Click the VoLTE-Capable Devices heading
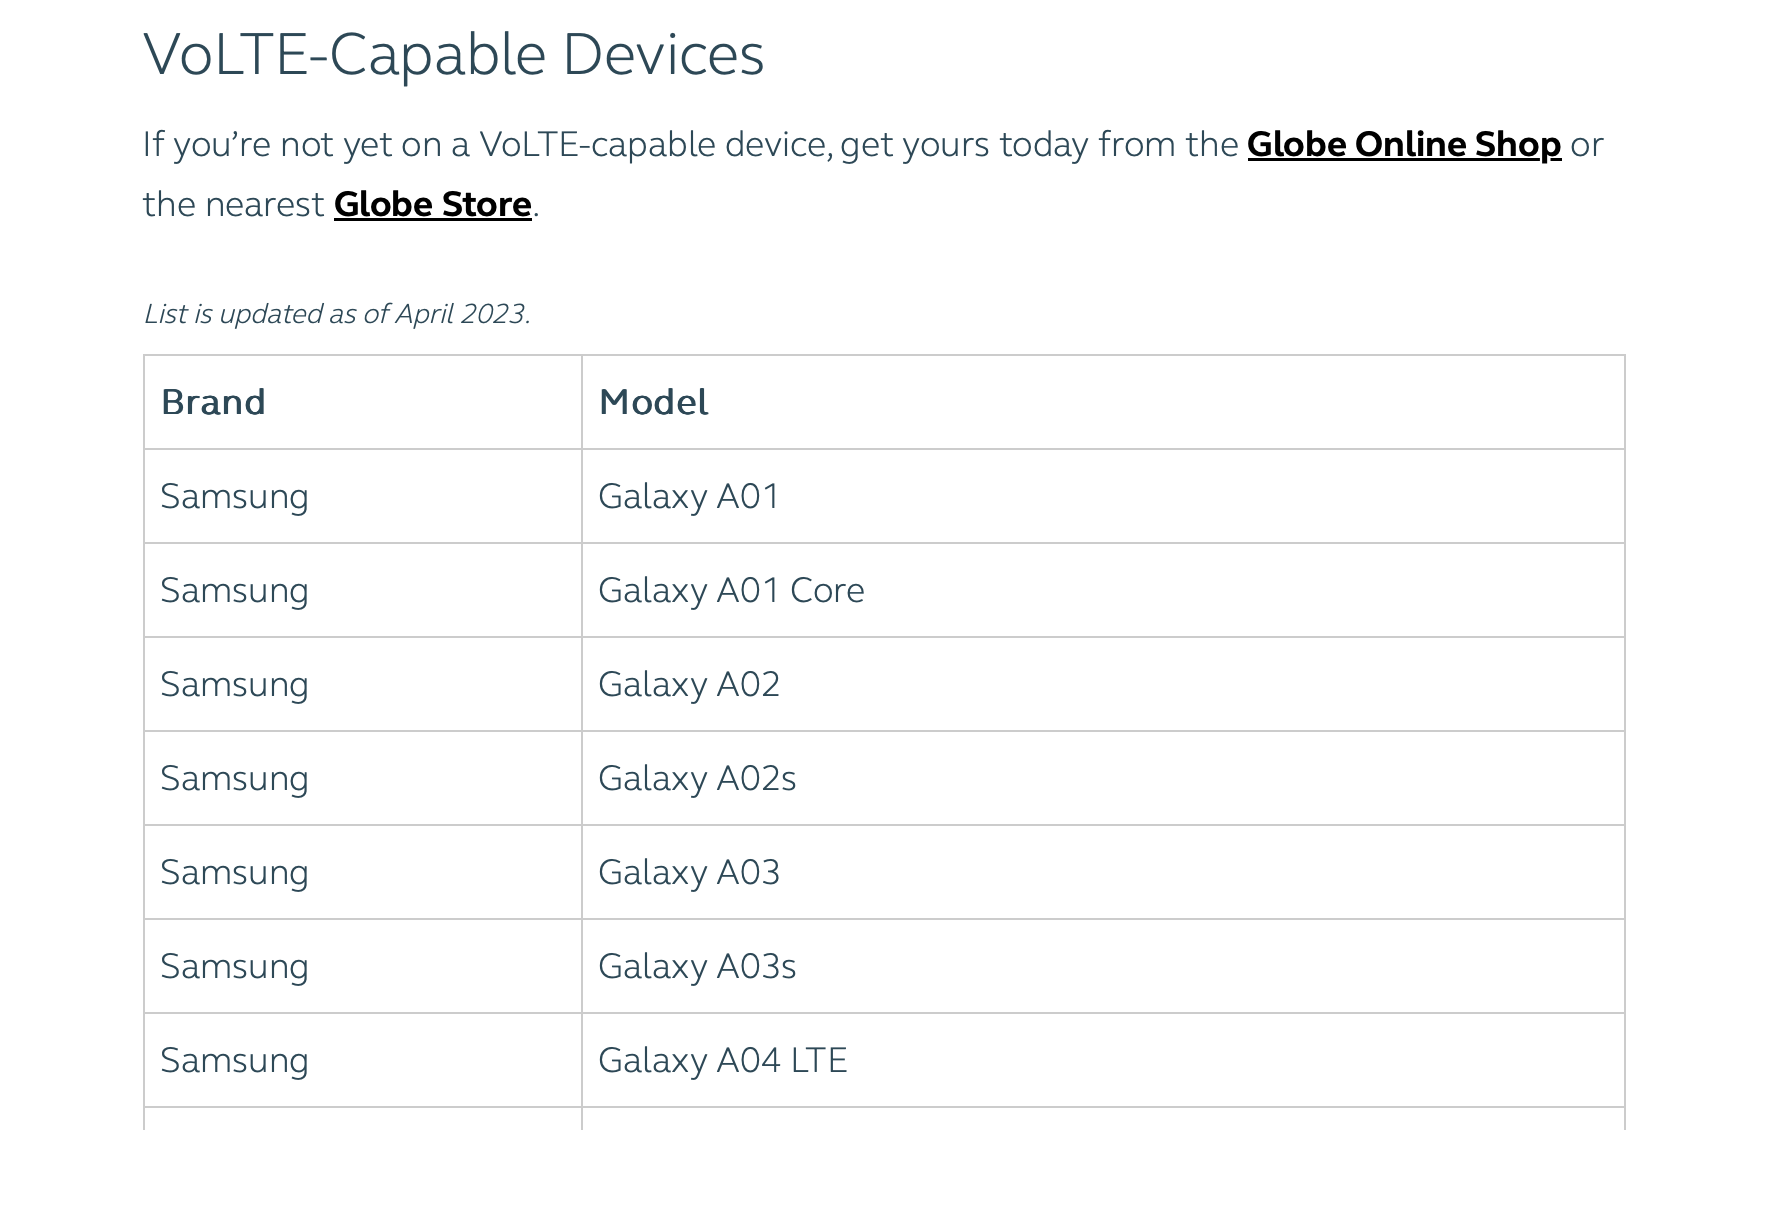1778x1222 pixels. pos(453,55)
